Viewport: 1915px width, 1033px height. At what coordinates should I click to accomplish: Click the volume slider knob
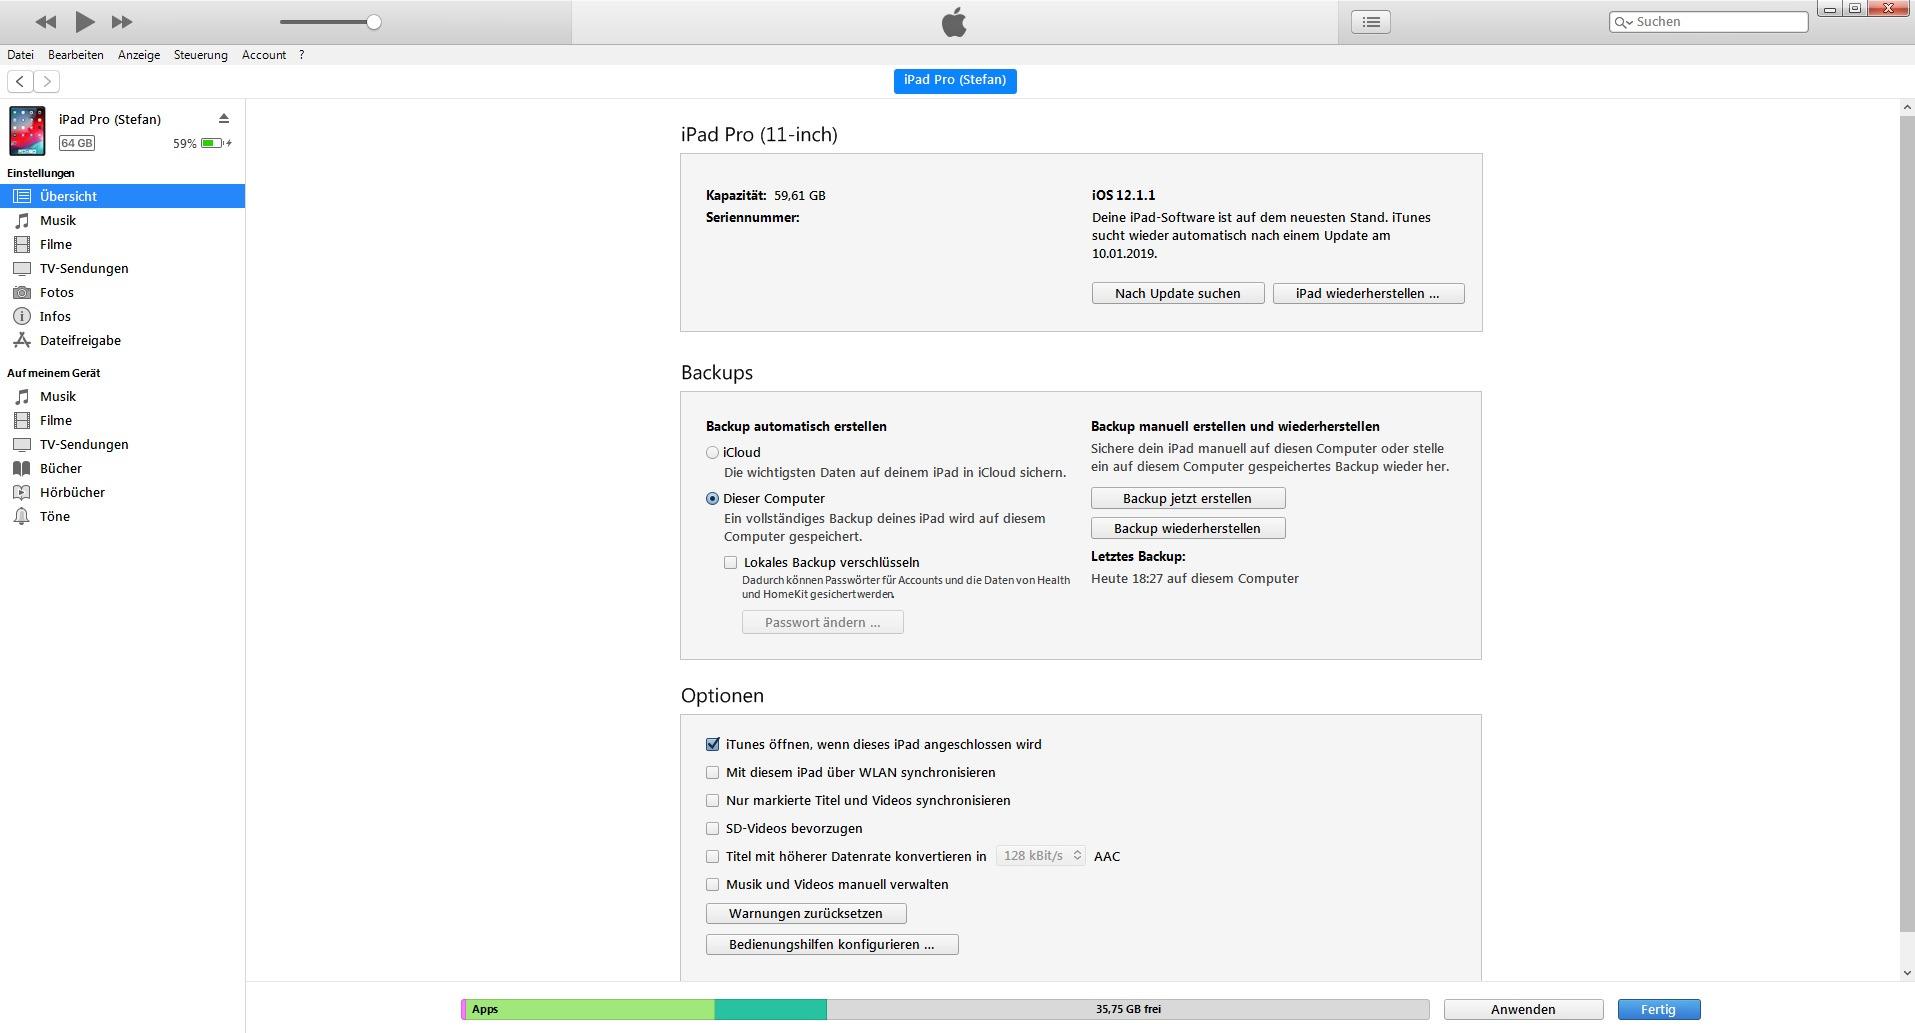373,22
